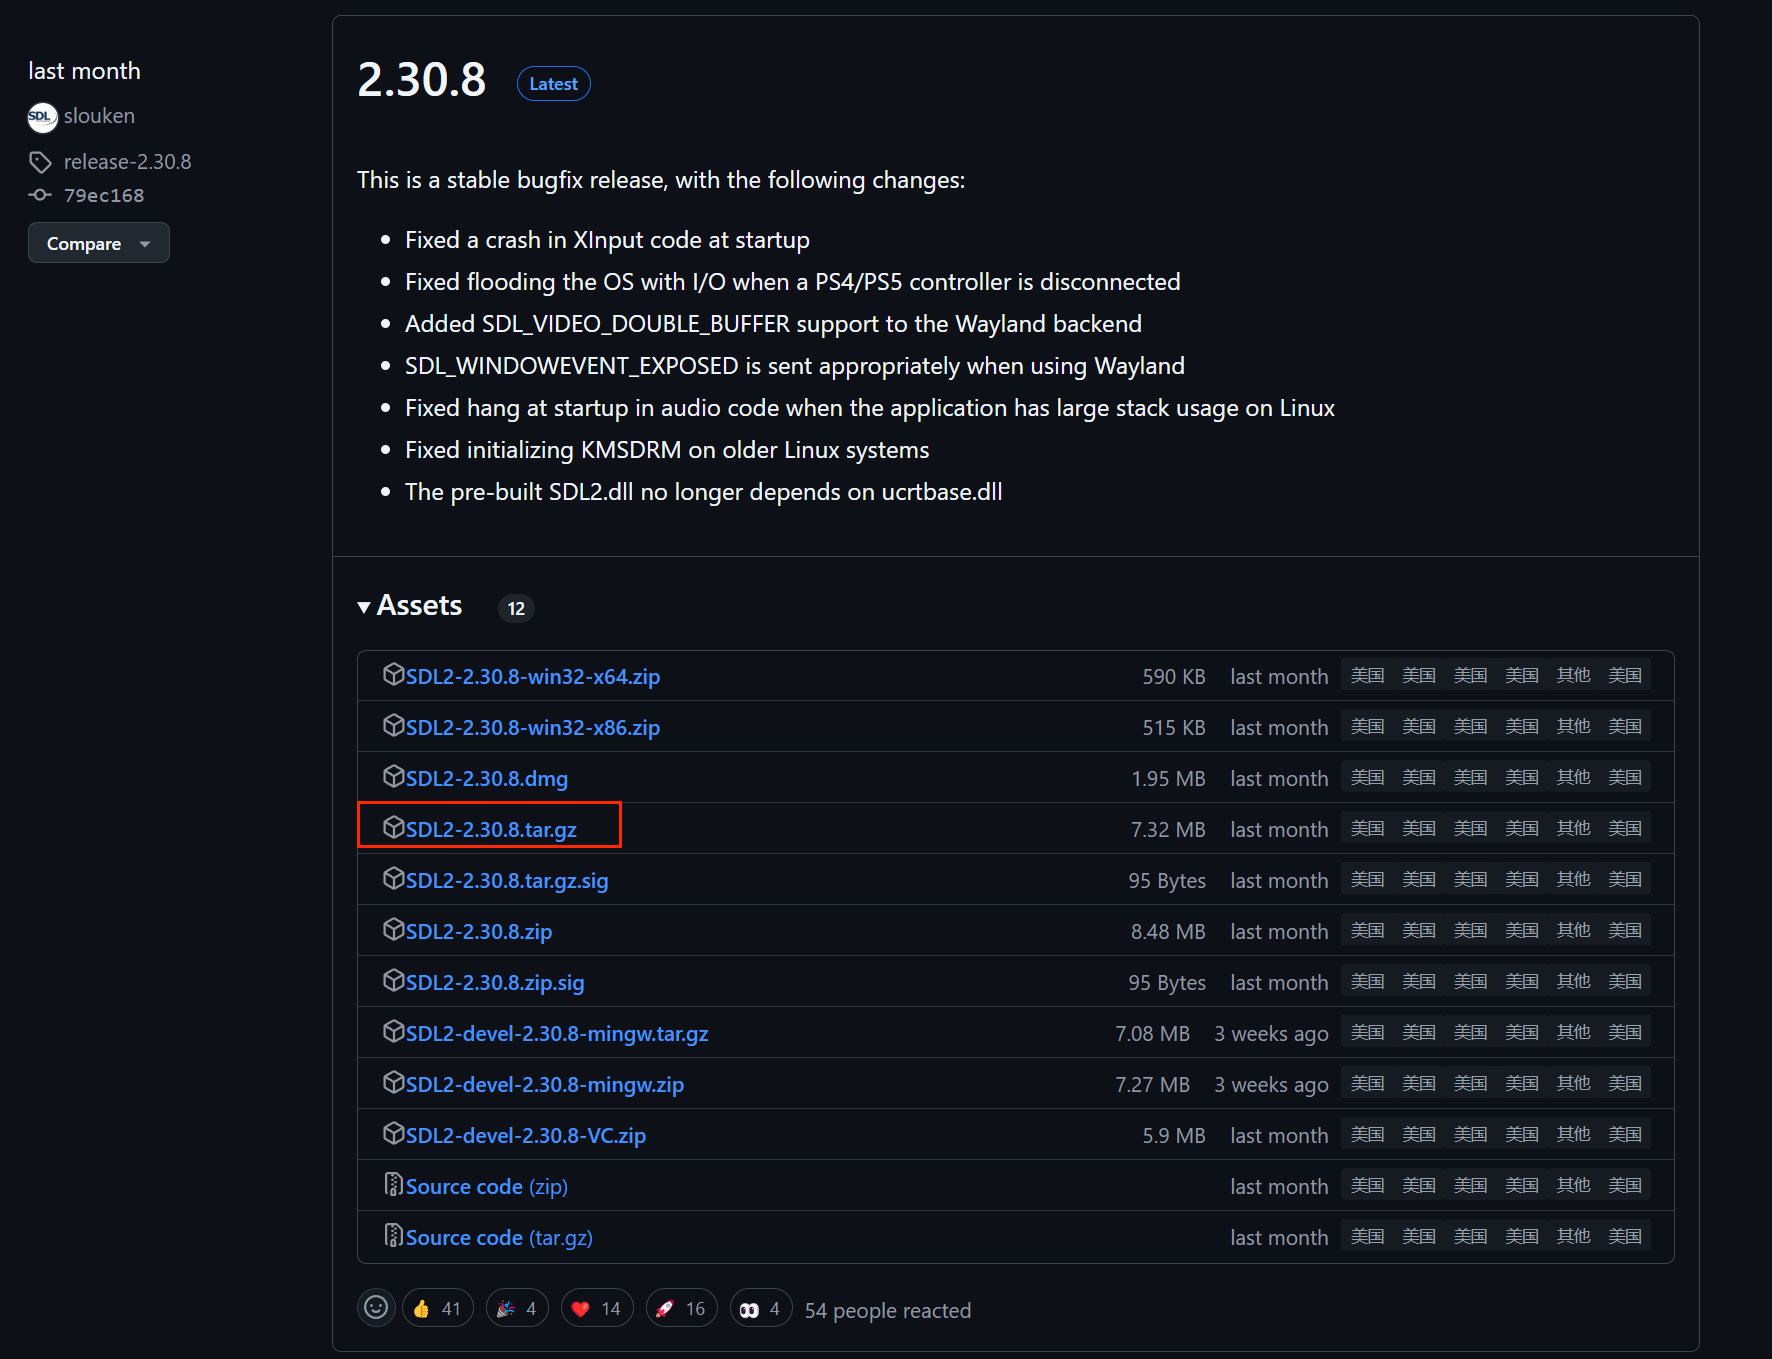
Task: Download SDL2-devel-2.30.8-VC.zip
Action: coord(526,1136)
